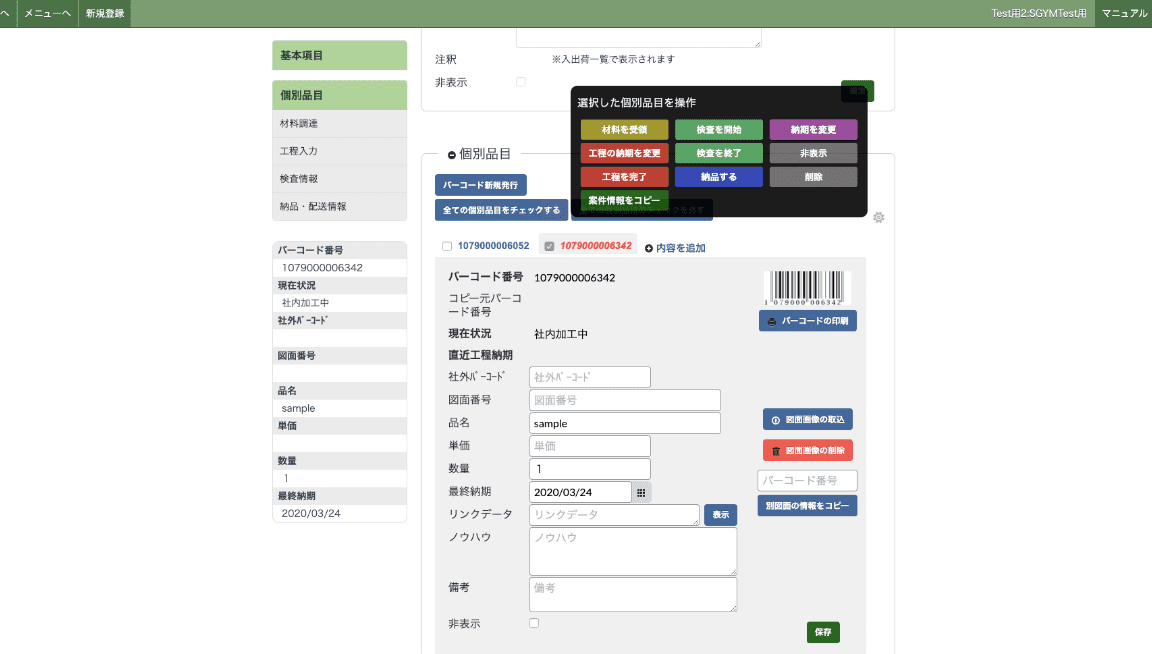Open calendar picker beside 最終納期 date
This screenshot has height=654, width=1152.
[x=642, y=492]
